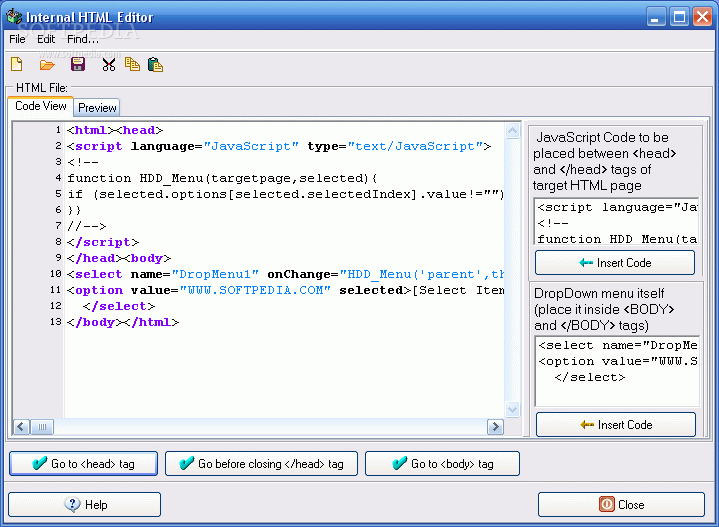Switch to the Code View tab
The width and height of the screenshot is (719, 527).
[41, 106]
